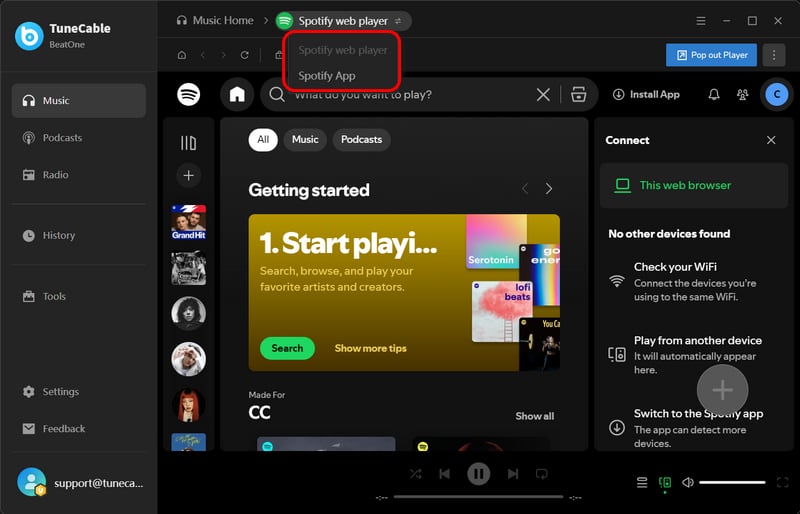The width and height of the screenshot is (800, 514).
Task: Open Tools in the sidebar
Action: pyautogui.click(x=79, y=296)
